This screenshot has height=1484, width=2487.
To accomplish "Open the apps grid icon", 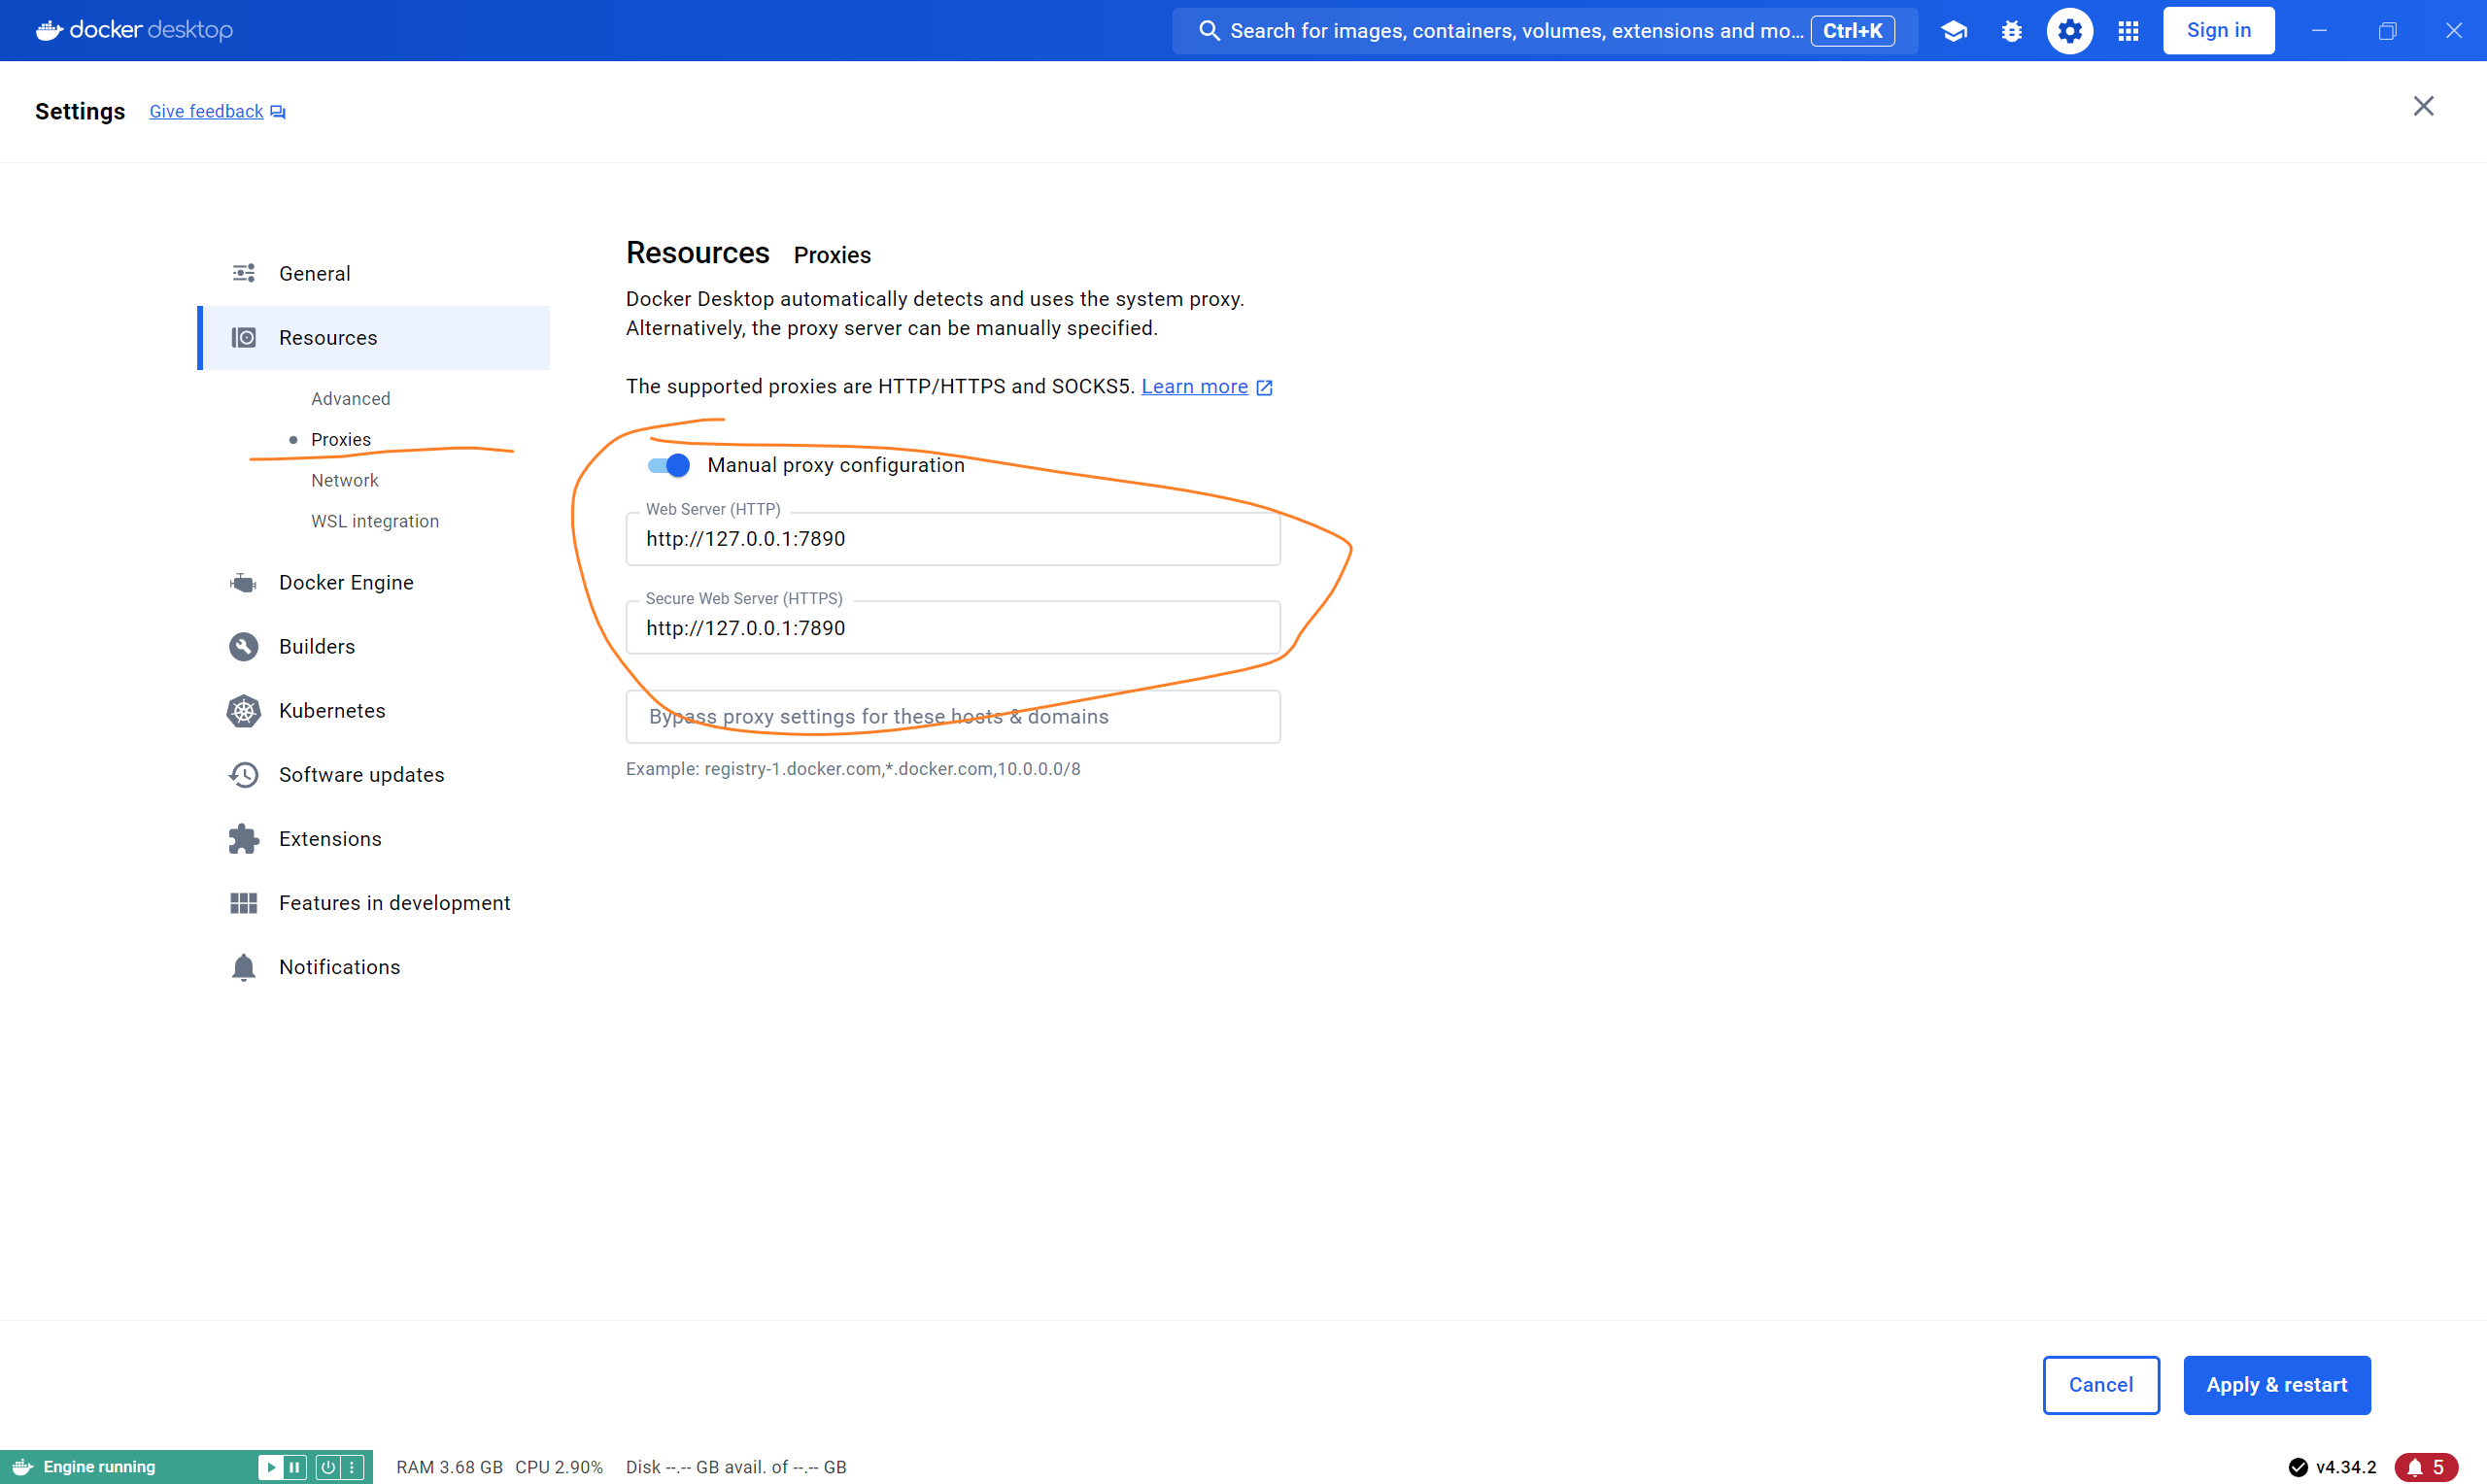I will (2128, 31).
